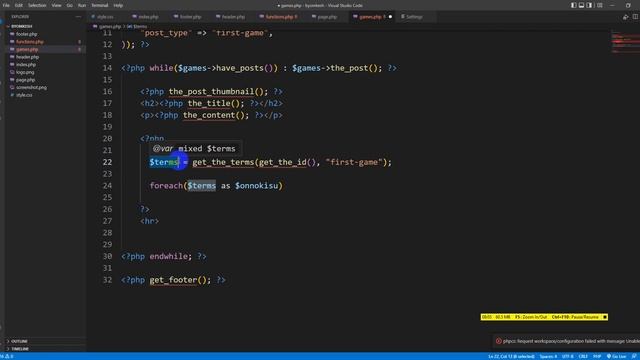
Task: Click errors and warnings count in status bar
Action: (7, 356)
